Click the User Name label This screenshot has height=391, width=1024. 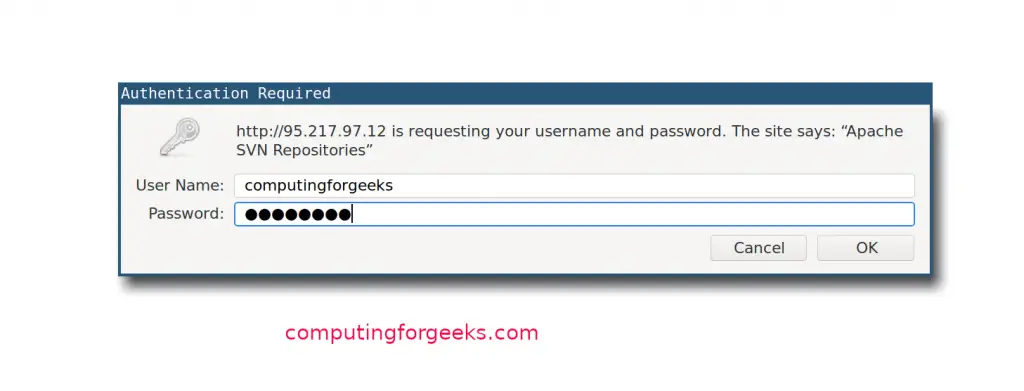pyautogui.click(x=180, y=185)
